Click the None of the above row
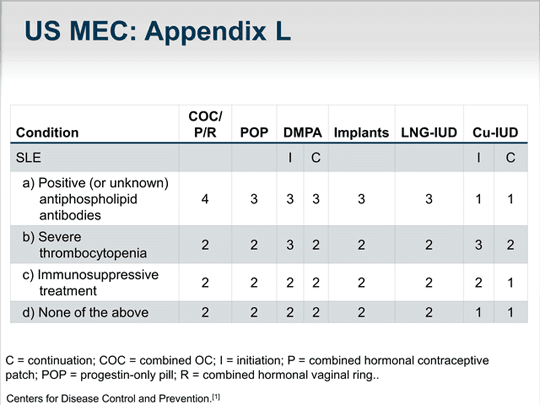The width and height of the screenshot is (540, 405). click(x=269, y=312)
